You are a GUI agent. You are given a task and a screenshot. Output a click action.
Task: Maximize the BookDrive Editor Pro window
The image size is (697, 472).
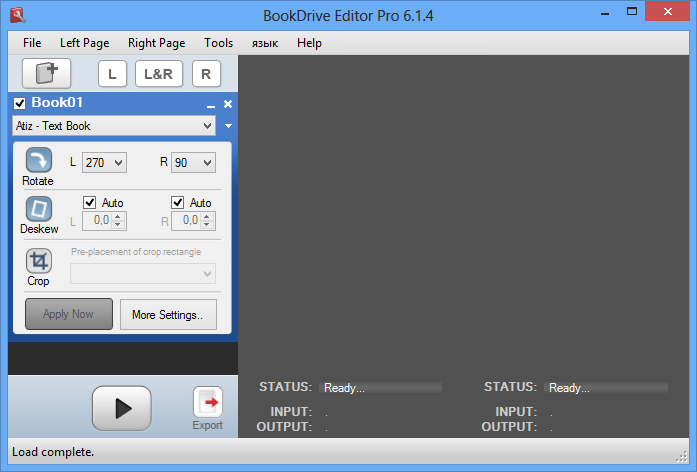(x=632, y=12)
